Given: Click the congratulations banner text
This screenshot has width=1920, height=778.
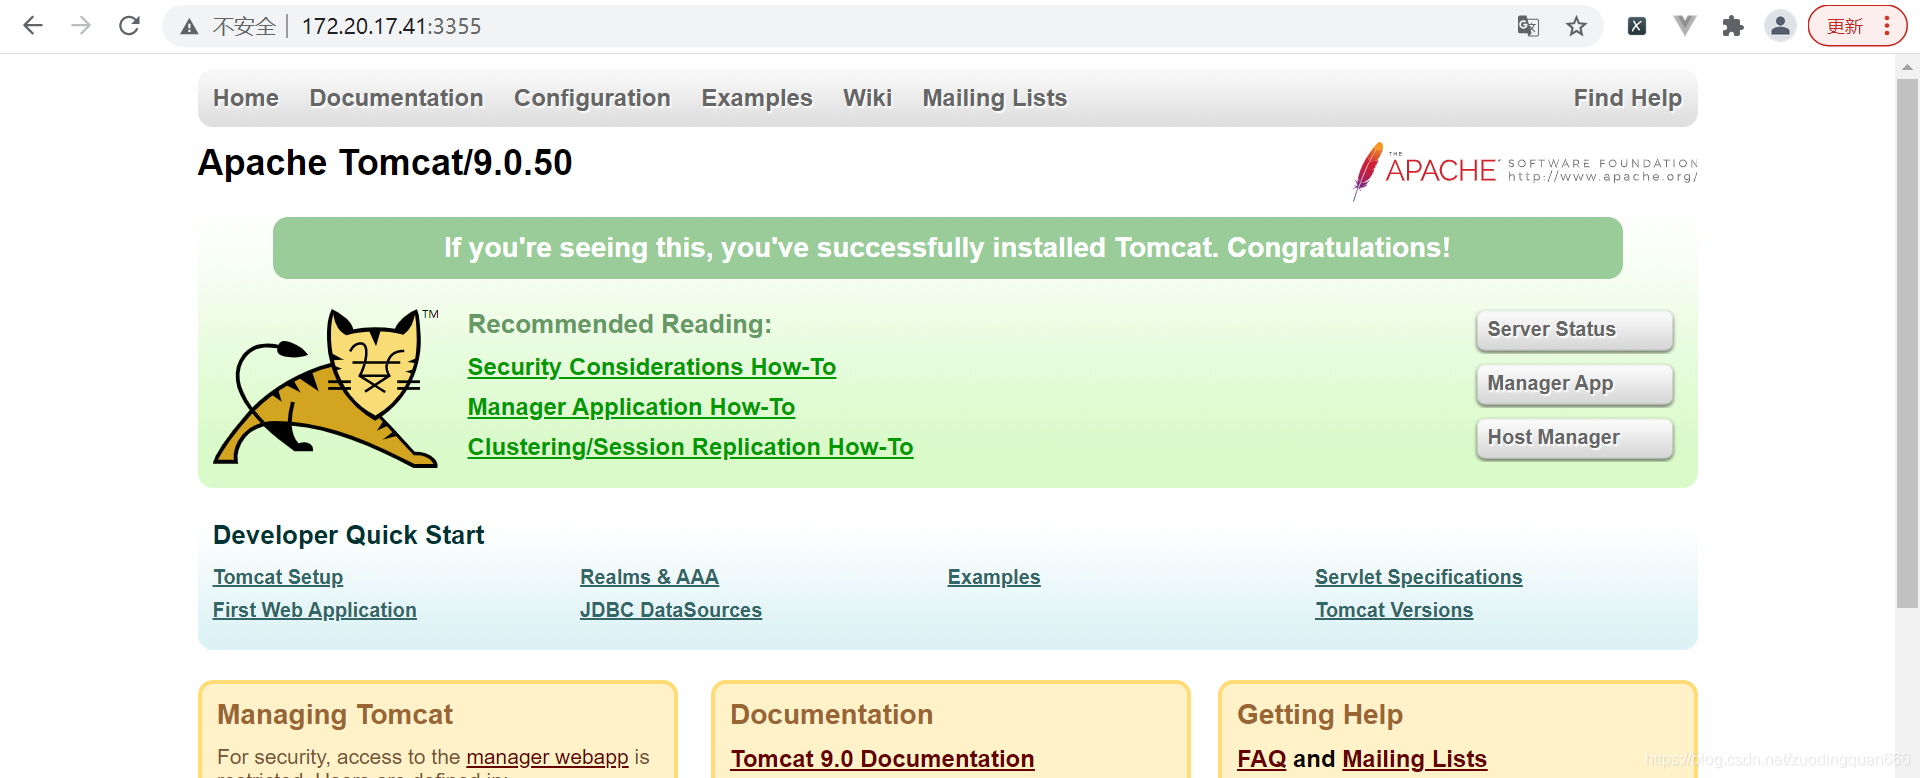Looking at the screenshot, I should 947,248.
